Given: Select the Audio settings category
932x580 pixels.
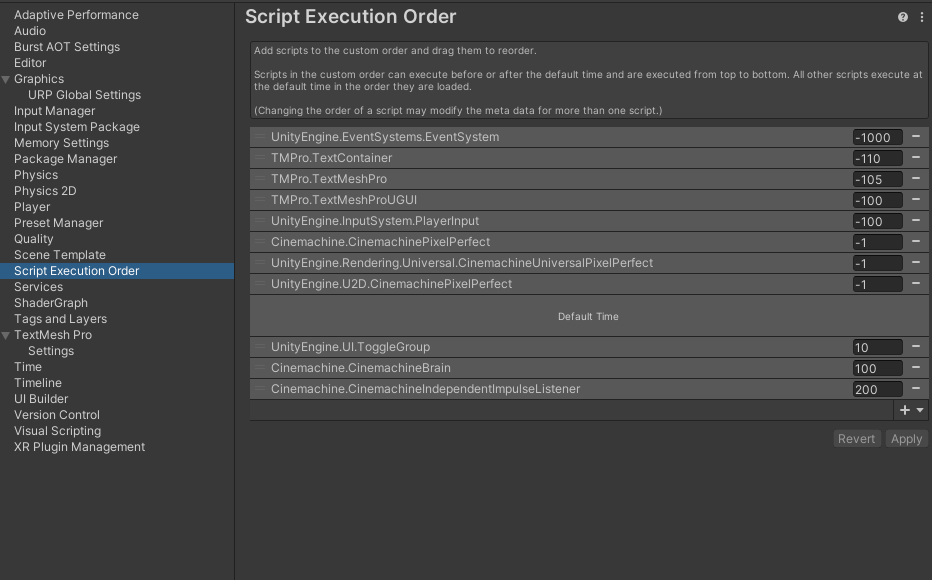Looking at the screenshot, I should tap(30, 31).
